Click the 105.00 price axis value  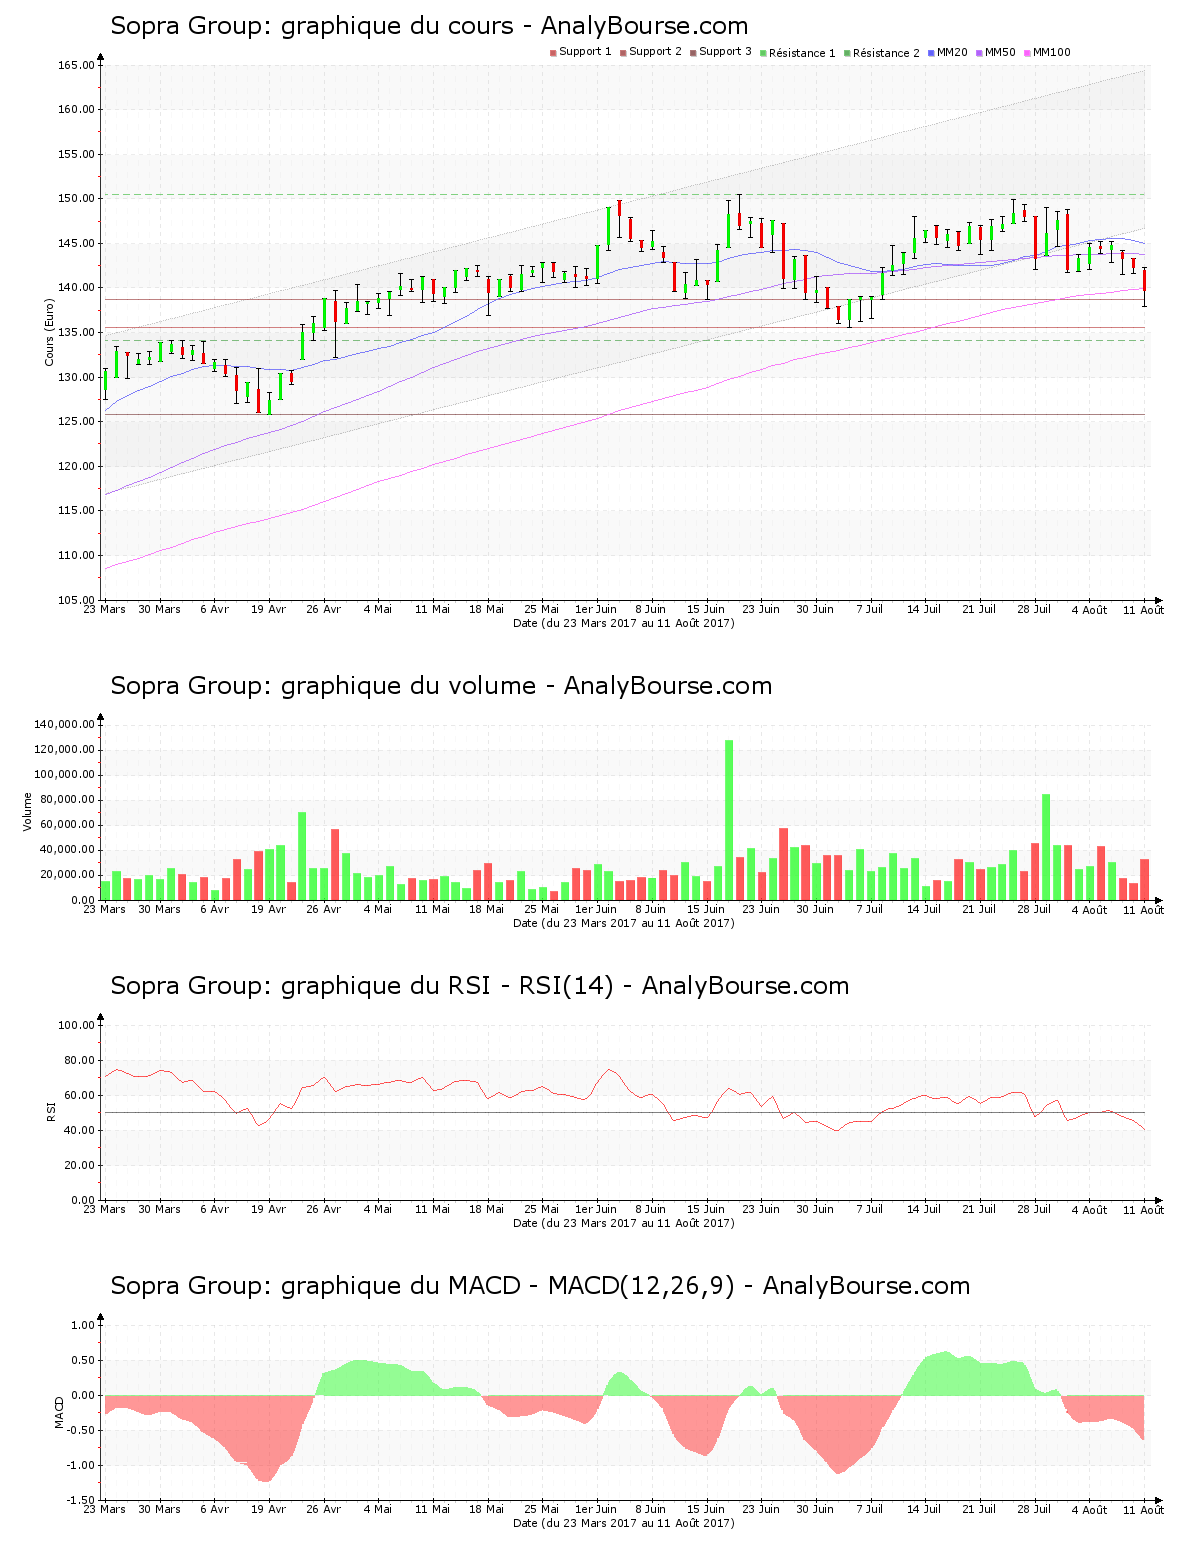click(77, 600)
